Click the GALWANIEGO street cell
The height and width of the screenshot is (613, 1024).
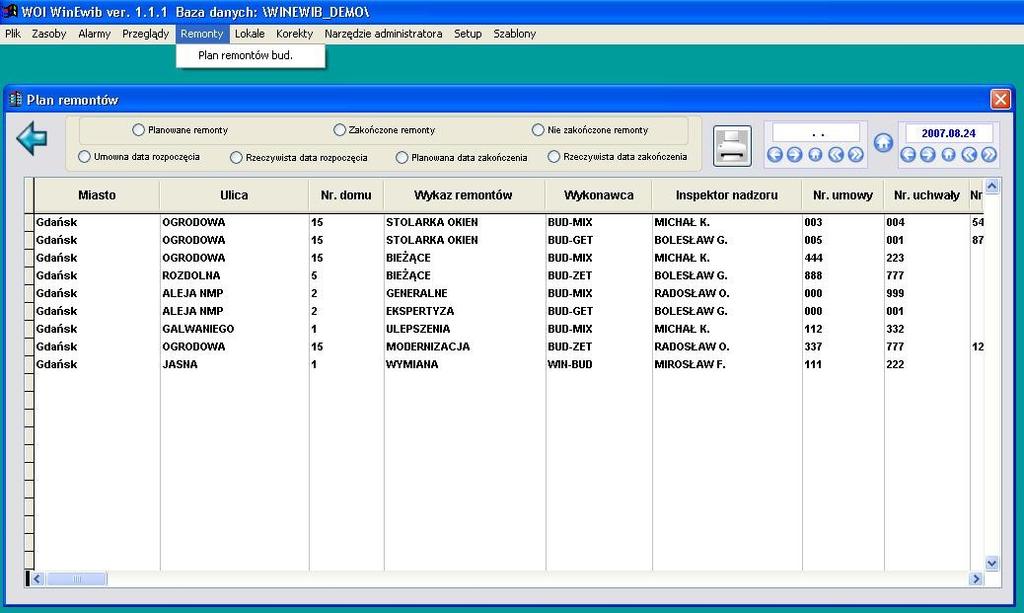pyautogui.click(x=234, y=329)
